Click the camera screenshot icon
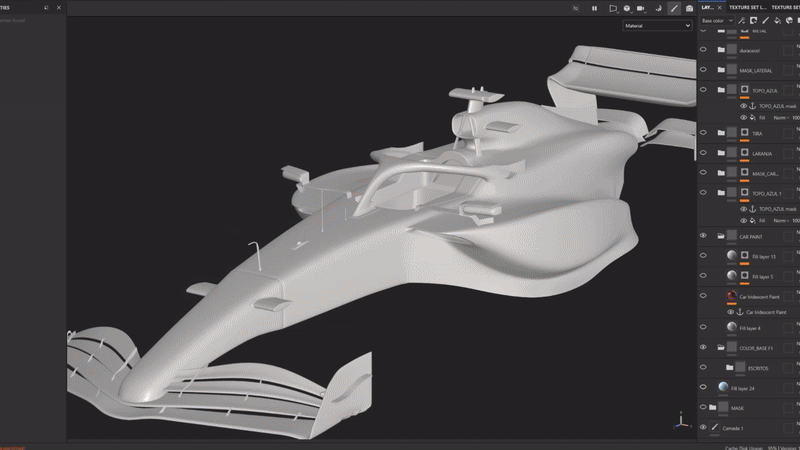The width and height of the screenshot is (800, 450). (x=689, y=8)
